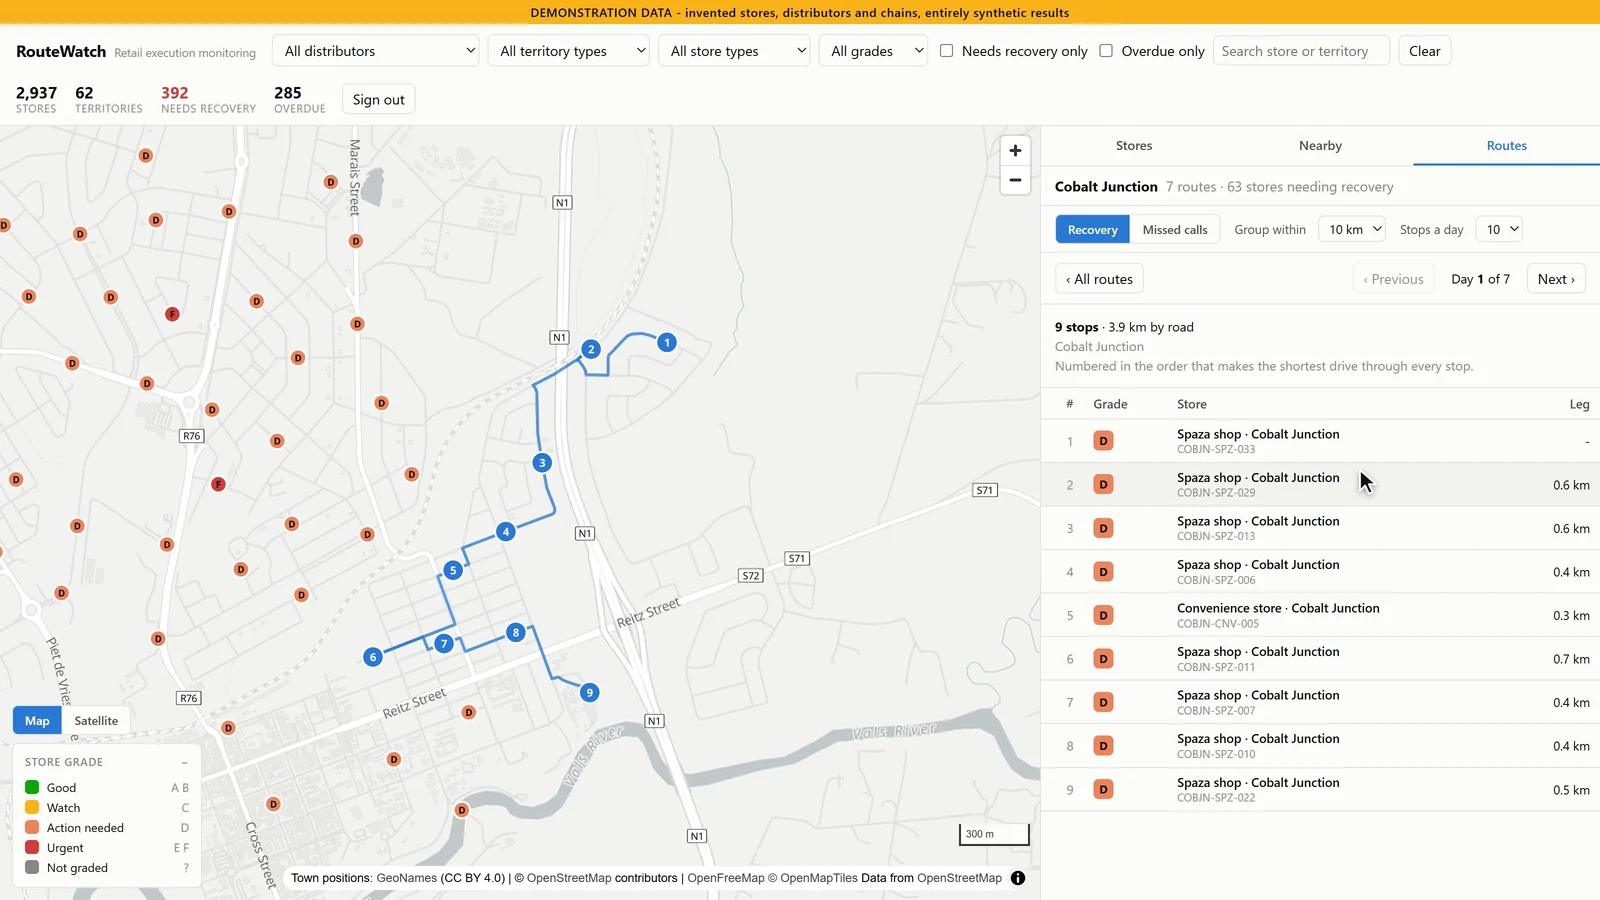The image size is (1600, 900).
Task: Enable the Needs recovery only checkbox
Action: [946, 51]
